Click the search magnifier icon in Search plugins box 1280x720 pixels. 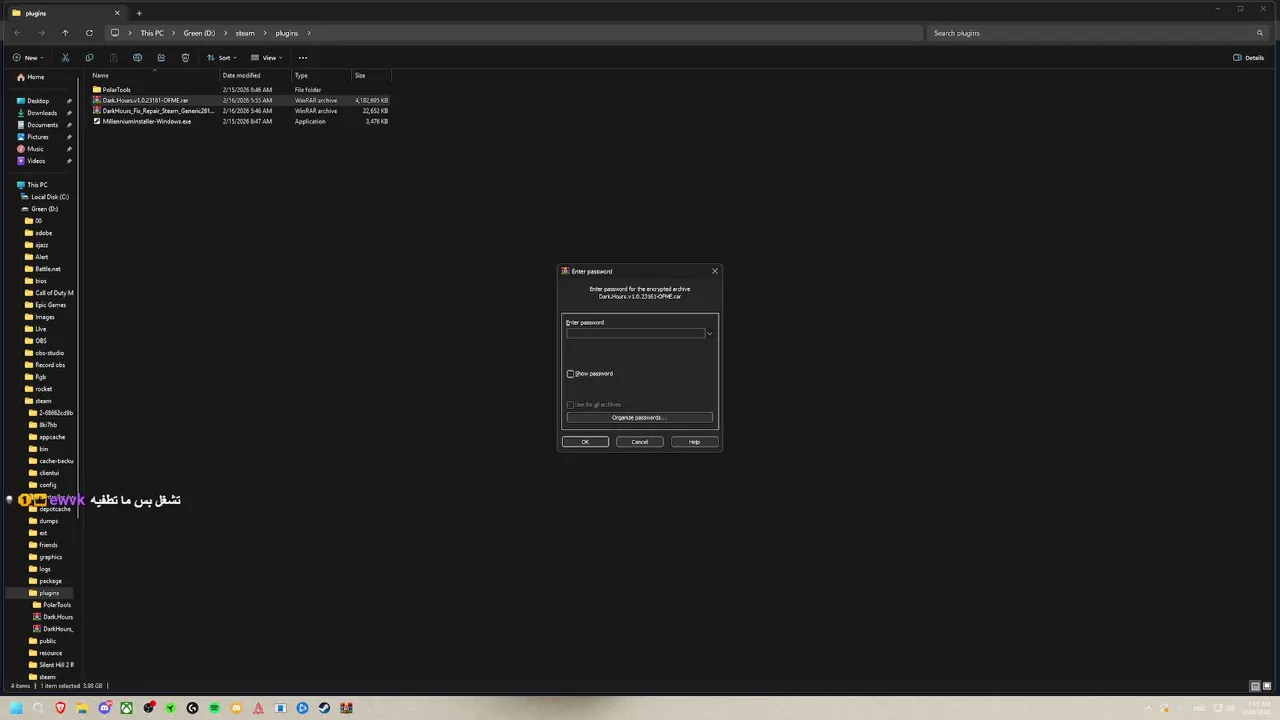(1260, 33)
